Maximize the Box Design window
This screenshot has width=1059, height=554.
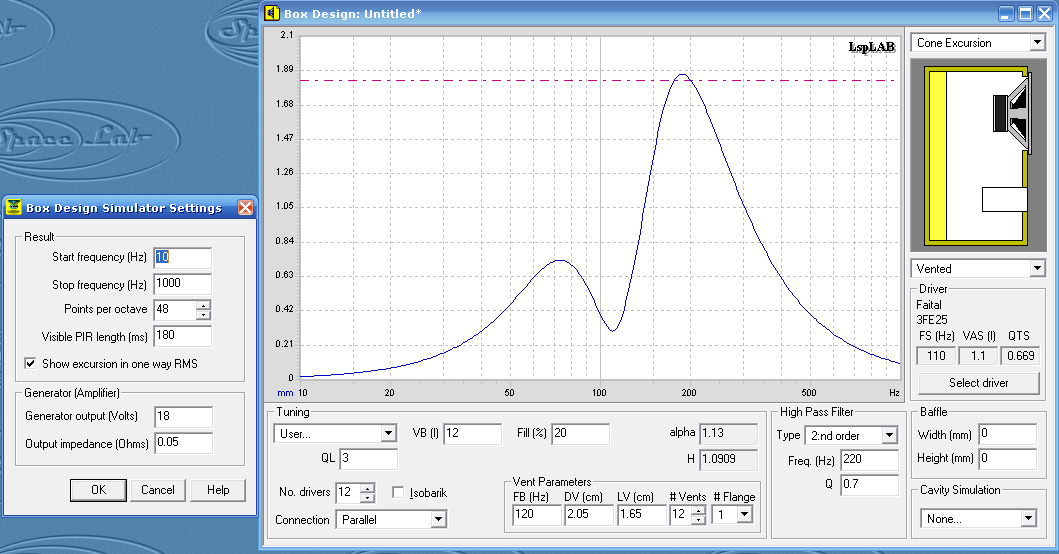[x=1024, y=12]
